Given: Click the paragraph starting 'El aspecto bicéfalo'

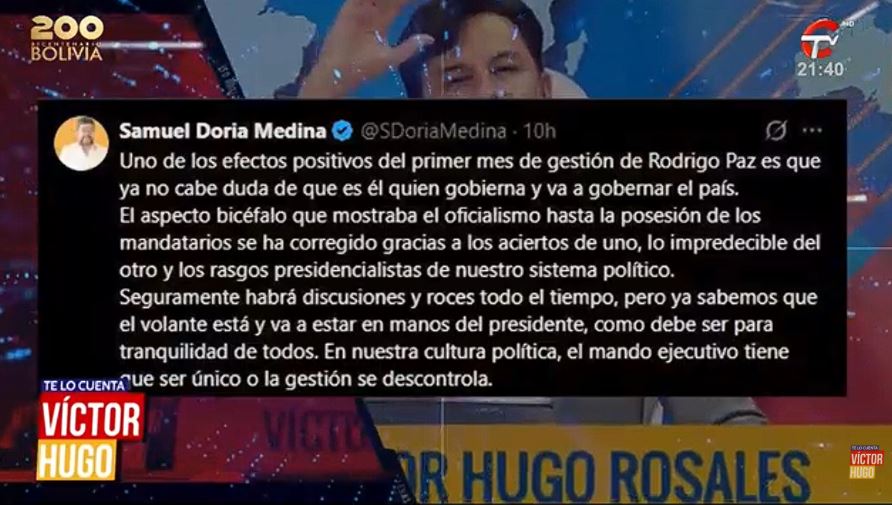Looking at the screenshot, I should (x=470, y=243).
